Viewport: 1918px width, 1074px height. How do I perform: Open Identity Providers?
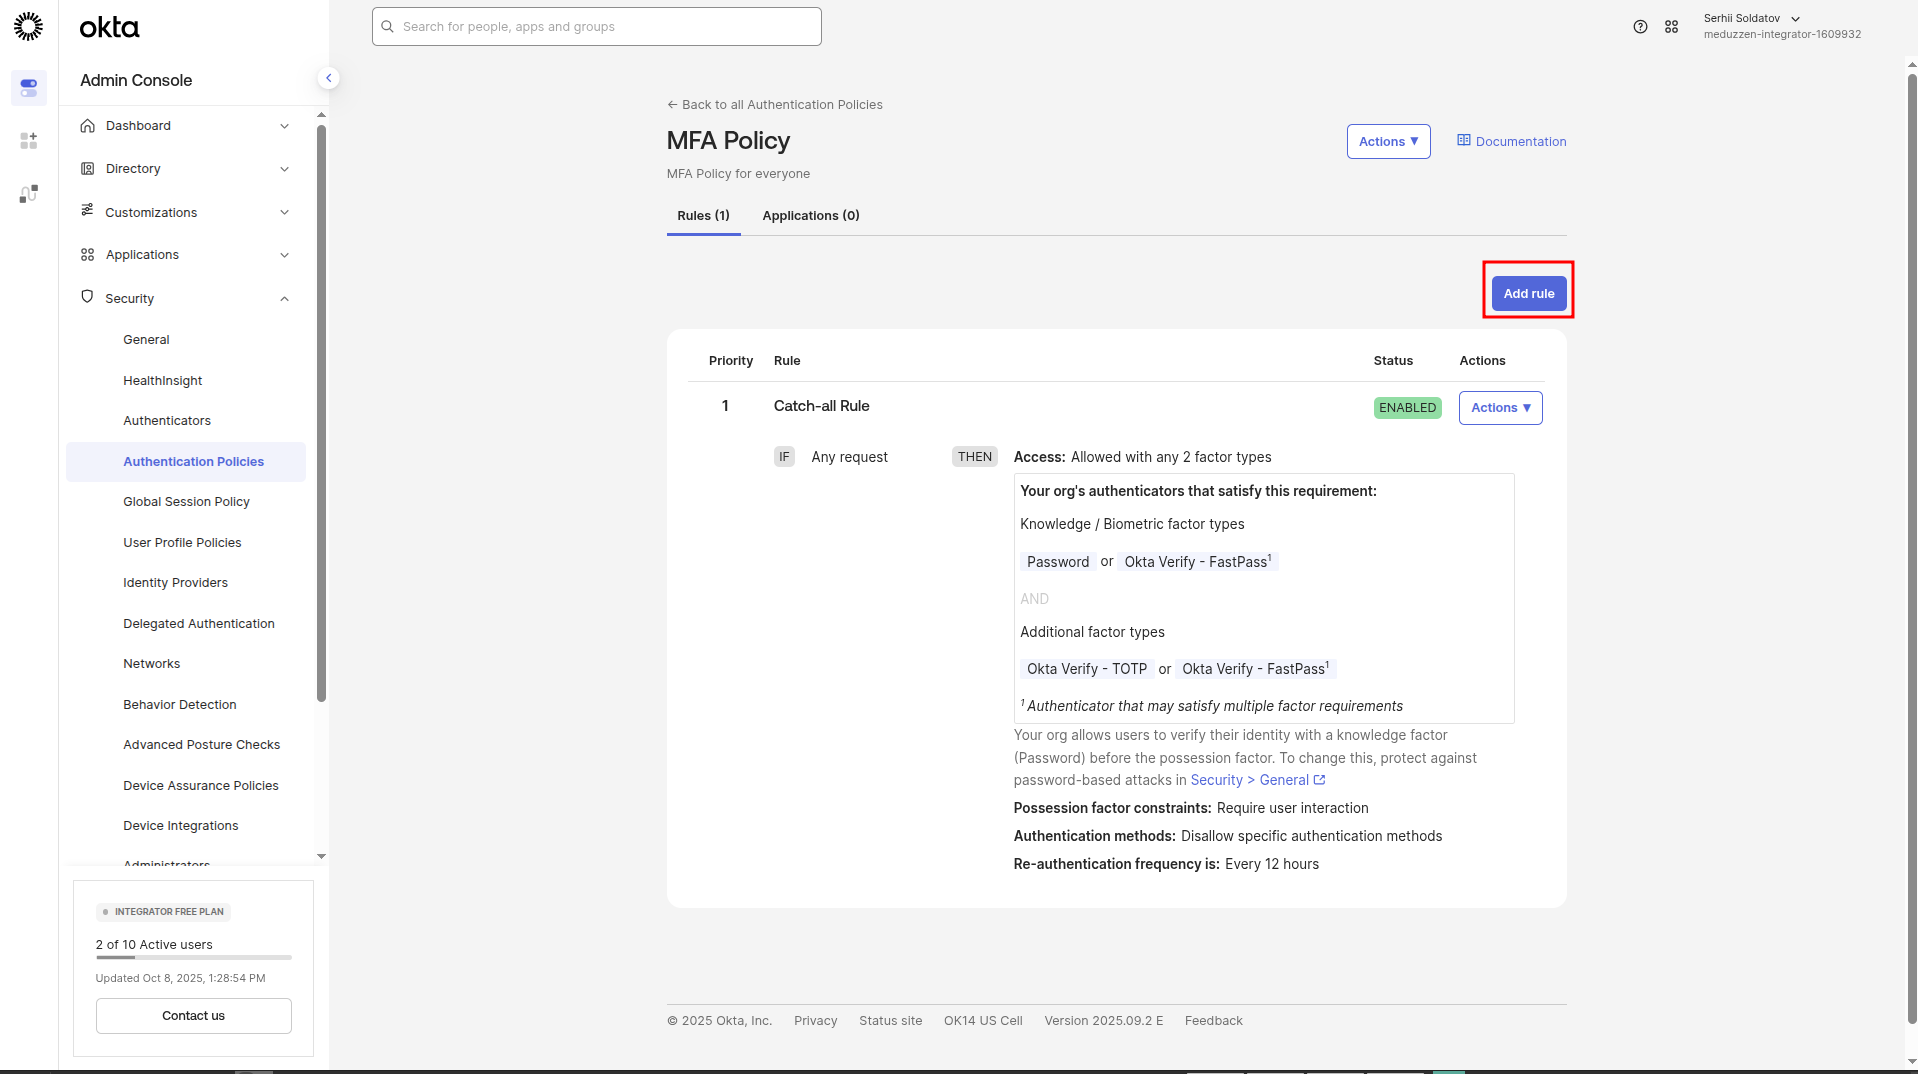[x=175, y=583]
